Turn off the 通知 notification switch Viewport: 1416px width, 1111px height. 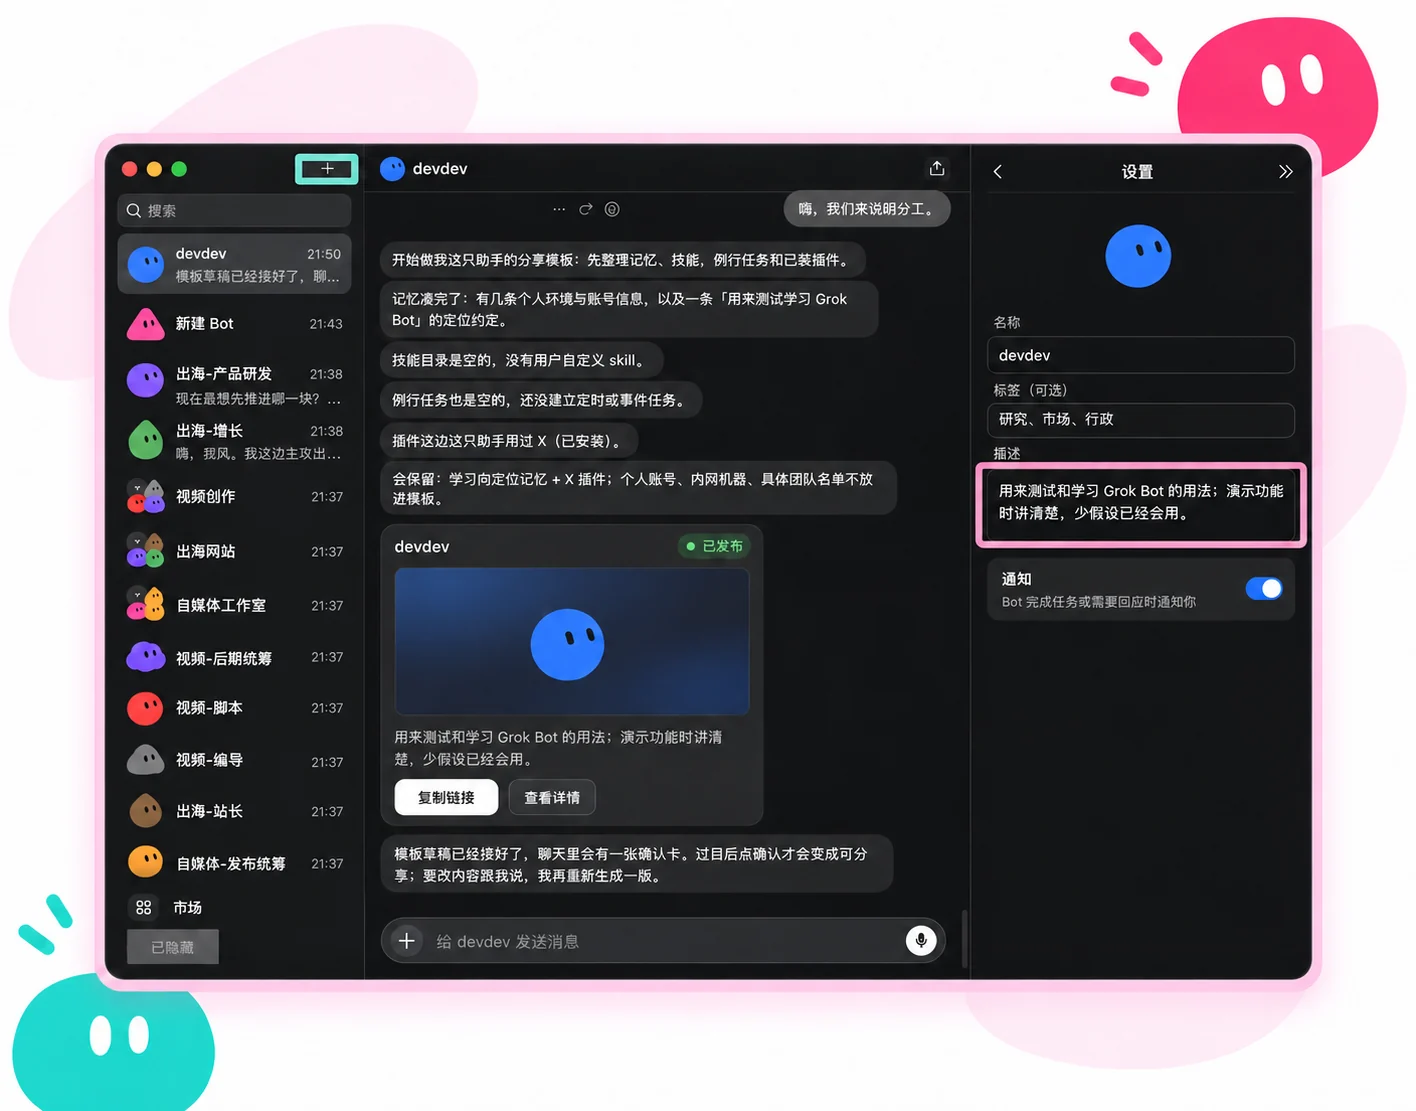(1264, 589)
